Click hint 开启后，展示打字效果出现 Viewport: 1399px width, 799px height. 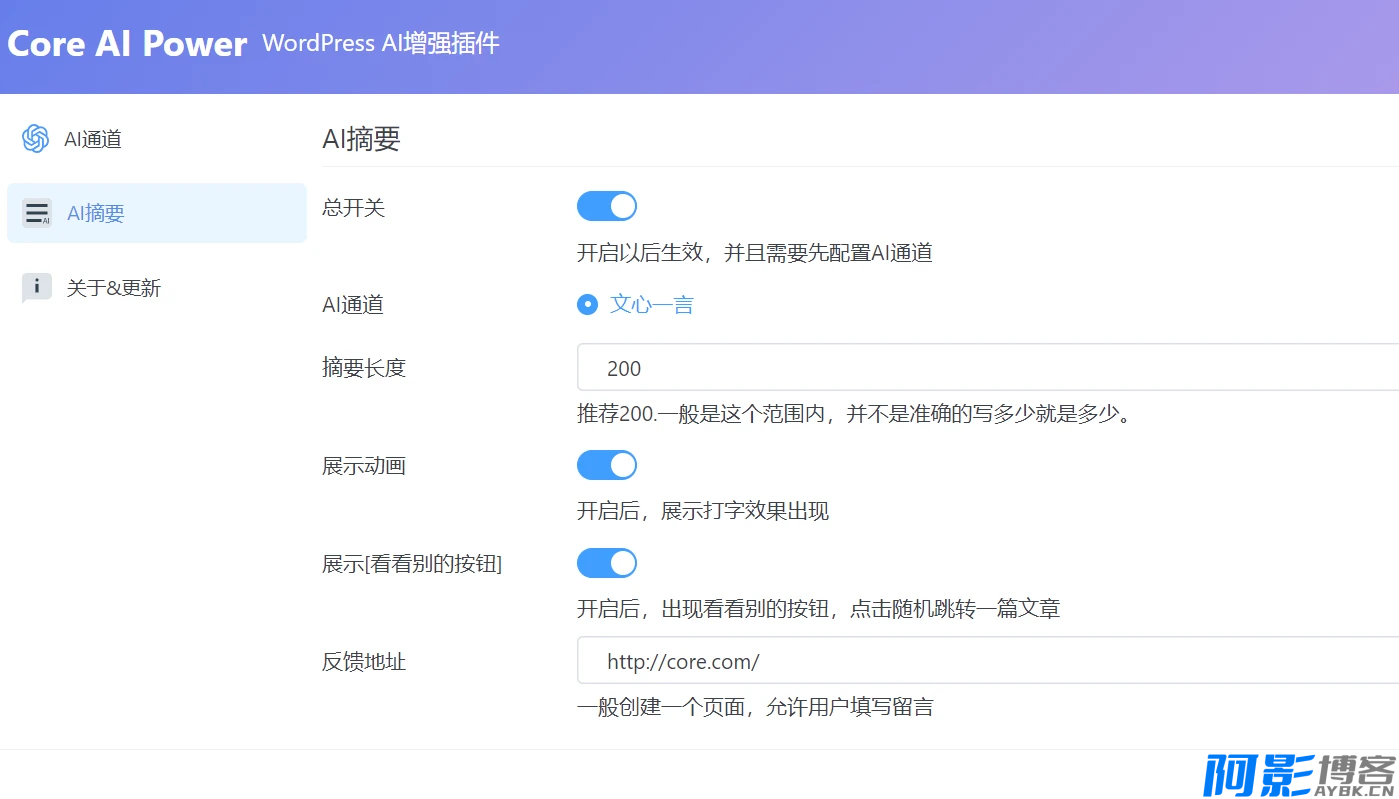point(703,512)
